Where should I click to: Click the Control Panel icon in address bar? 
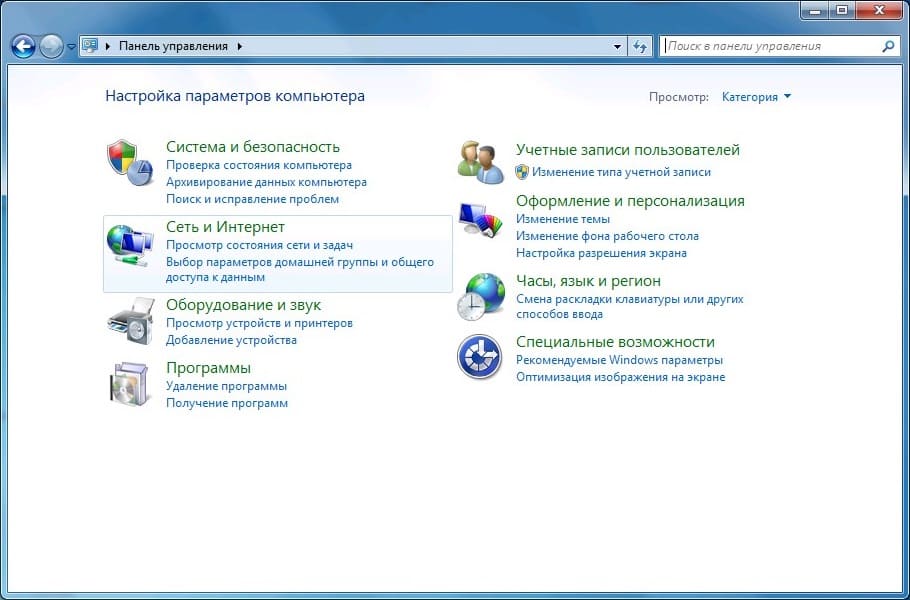coord(89,46)
